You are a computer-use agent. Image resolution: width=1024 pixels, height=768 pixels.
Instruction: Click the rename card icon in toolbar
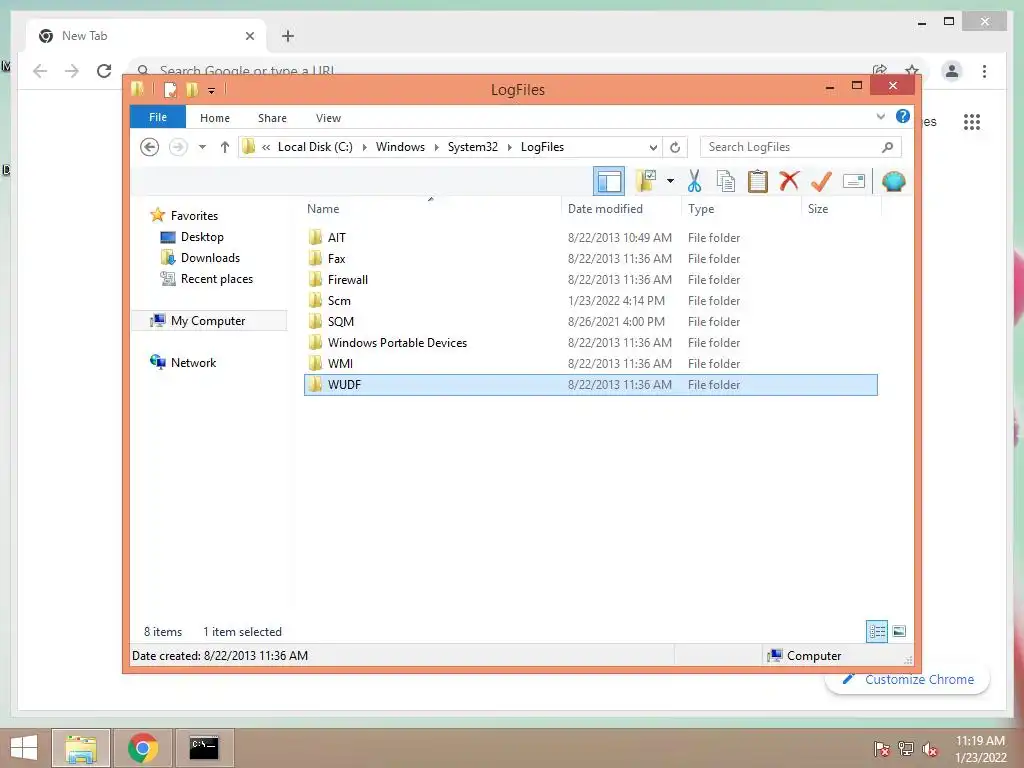tap(854, 181)
